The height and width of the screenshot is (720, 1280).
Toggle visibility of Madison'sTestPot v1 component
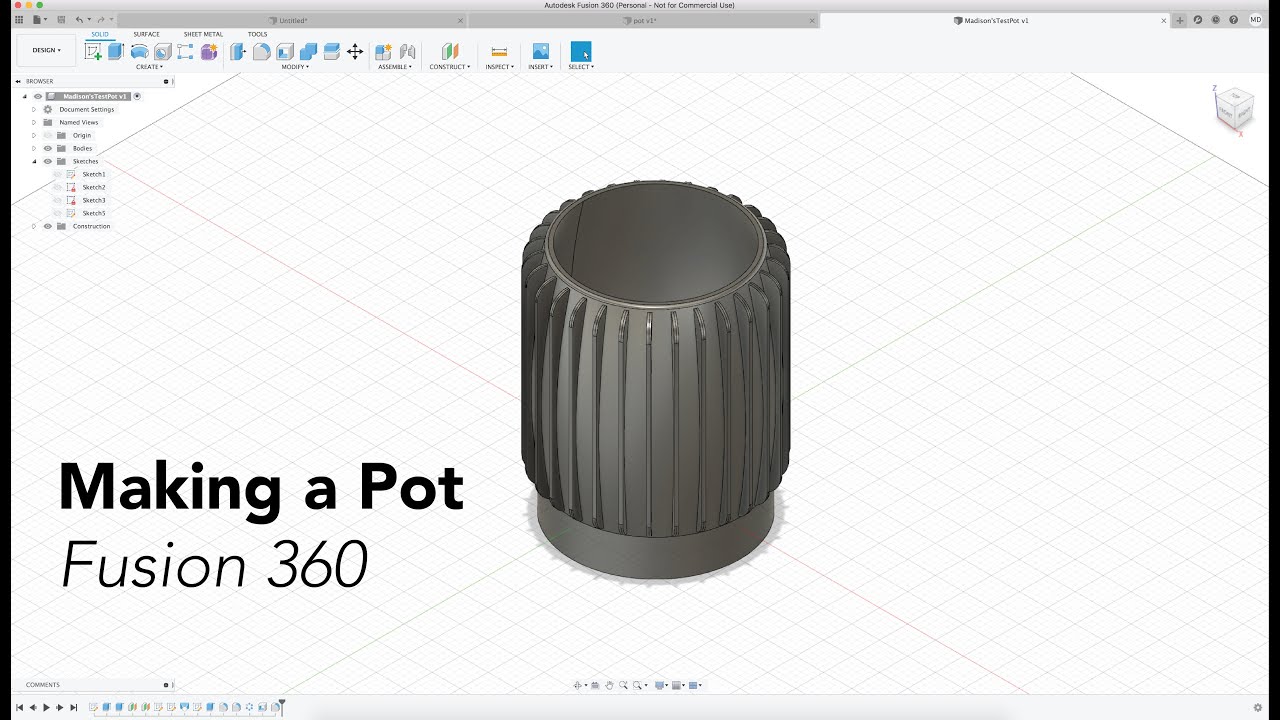(38, 96)
